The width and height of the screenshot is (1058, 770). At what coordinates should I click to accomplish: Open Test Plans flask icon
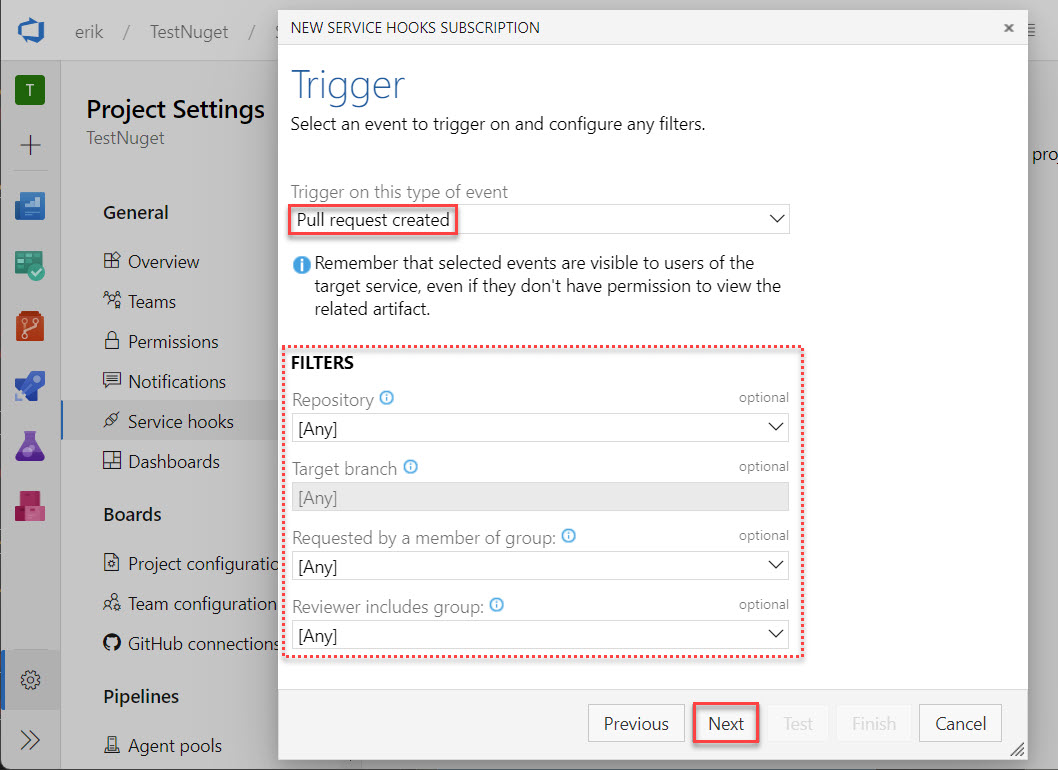click(30, 446)
